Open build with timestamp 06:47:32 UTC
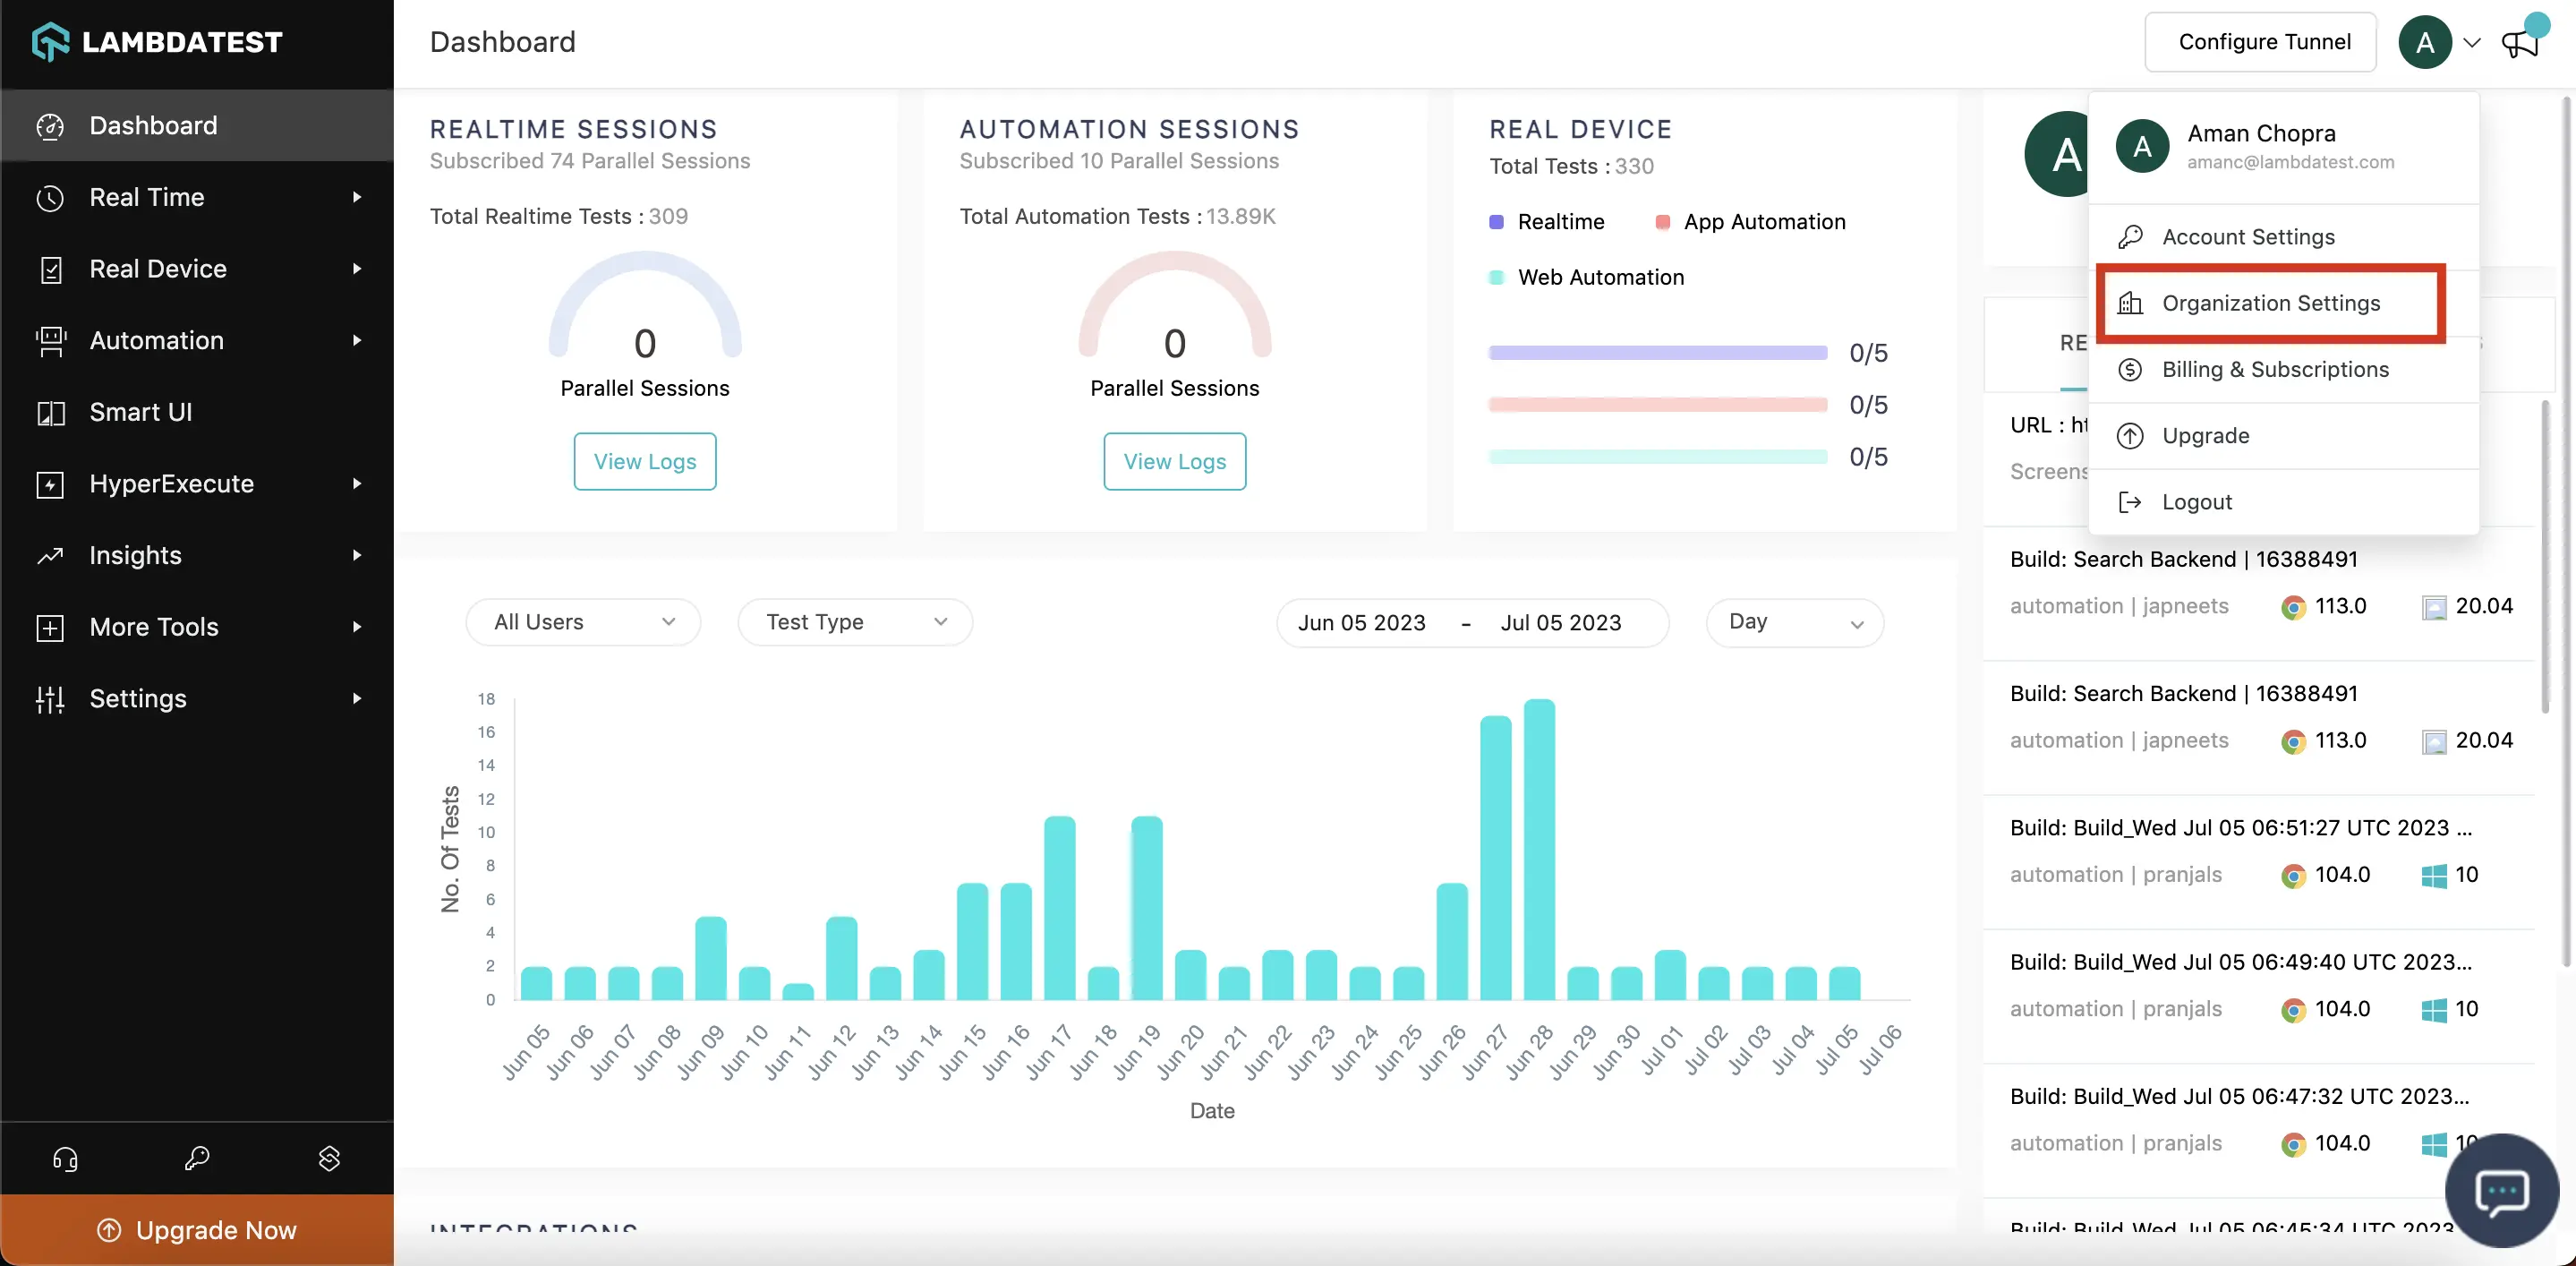 [2240, 1097]
